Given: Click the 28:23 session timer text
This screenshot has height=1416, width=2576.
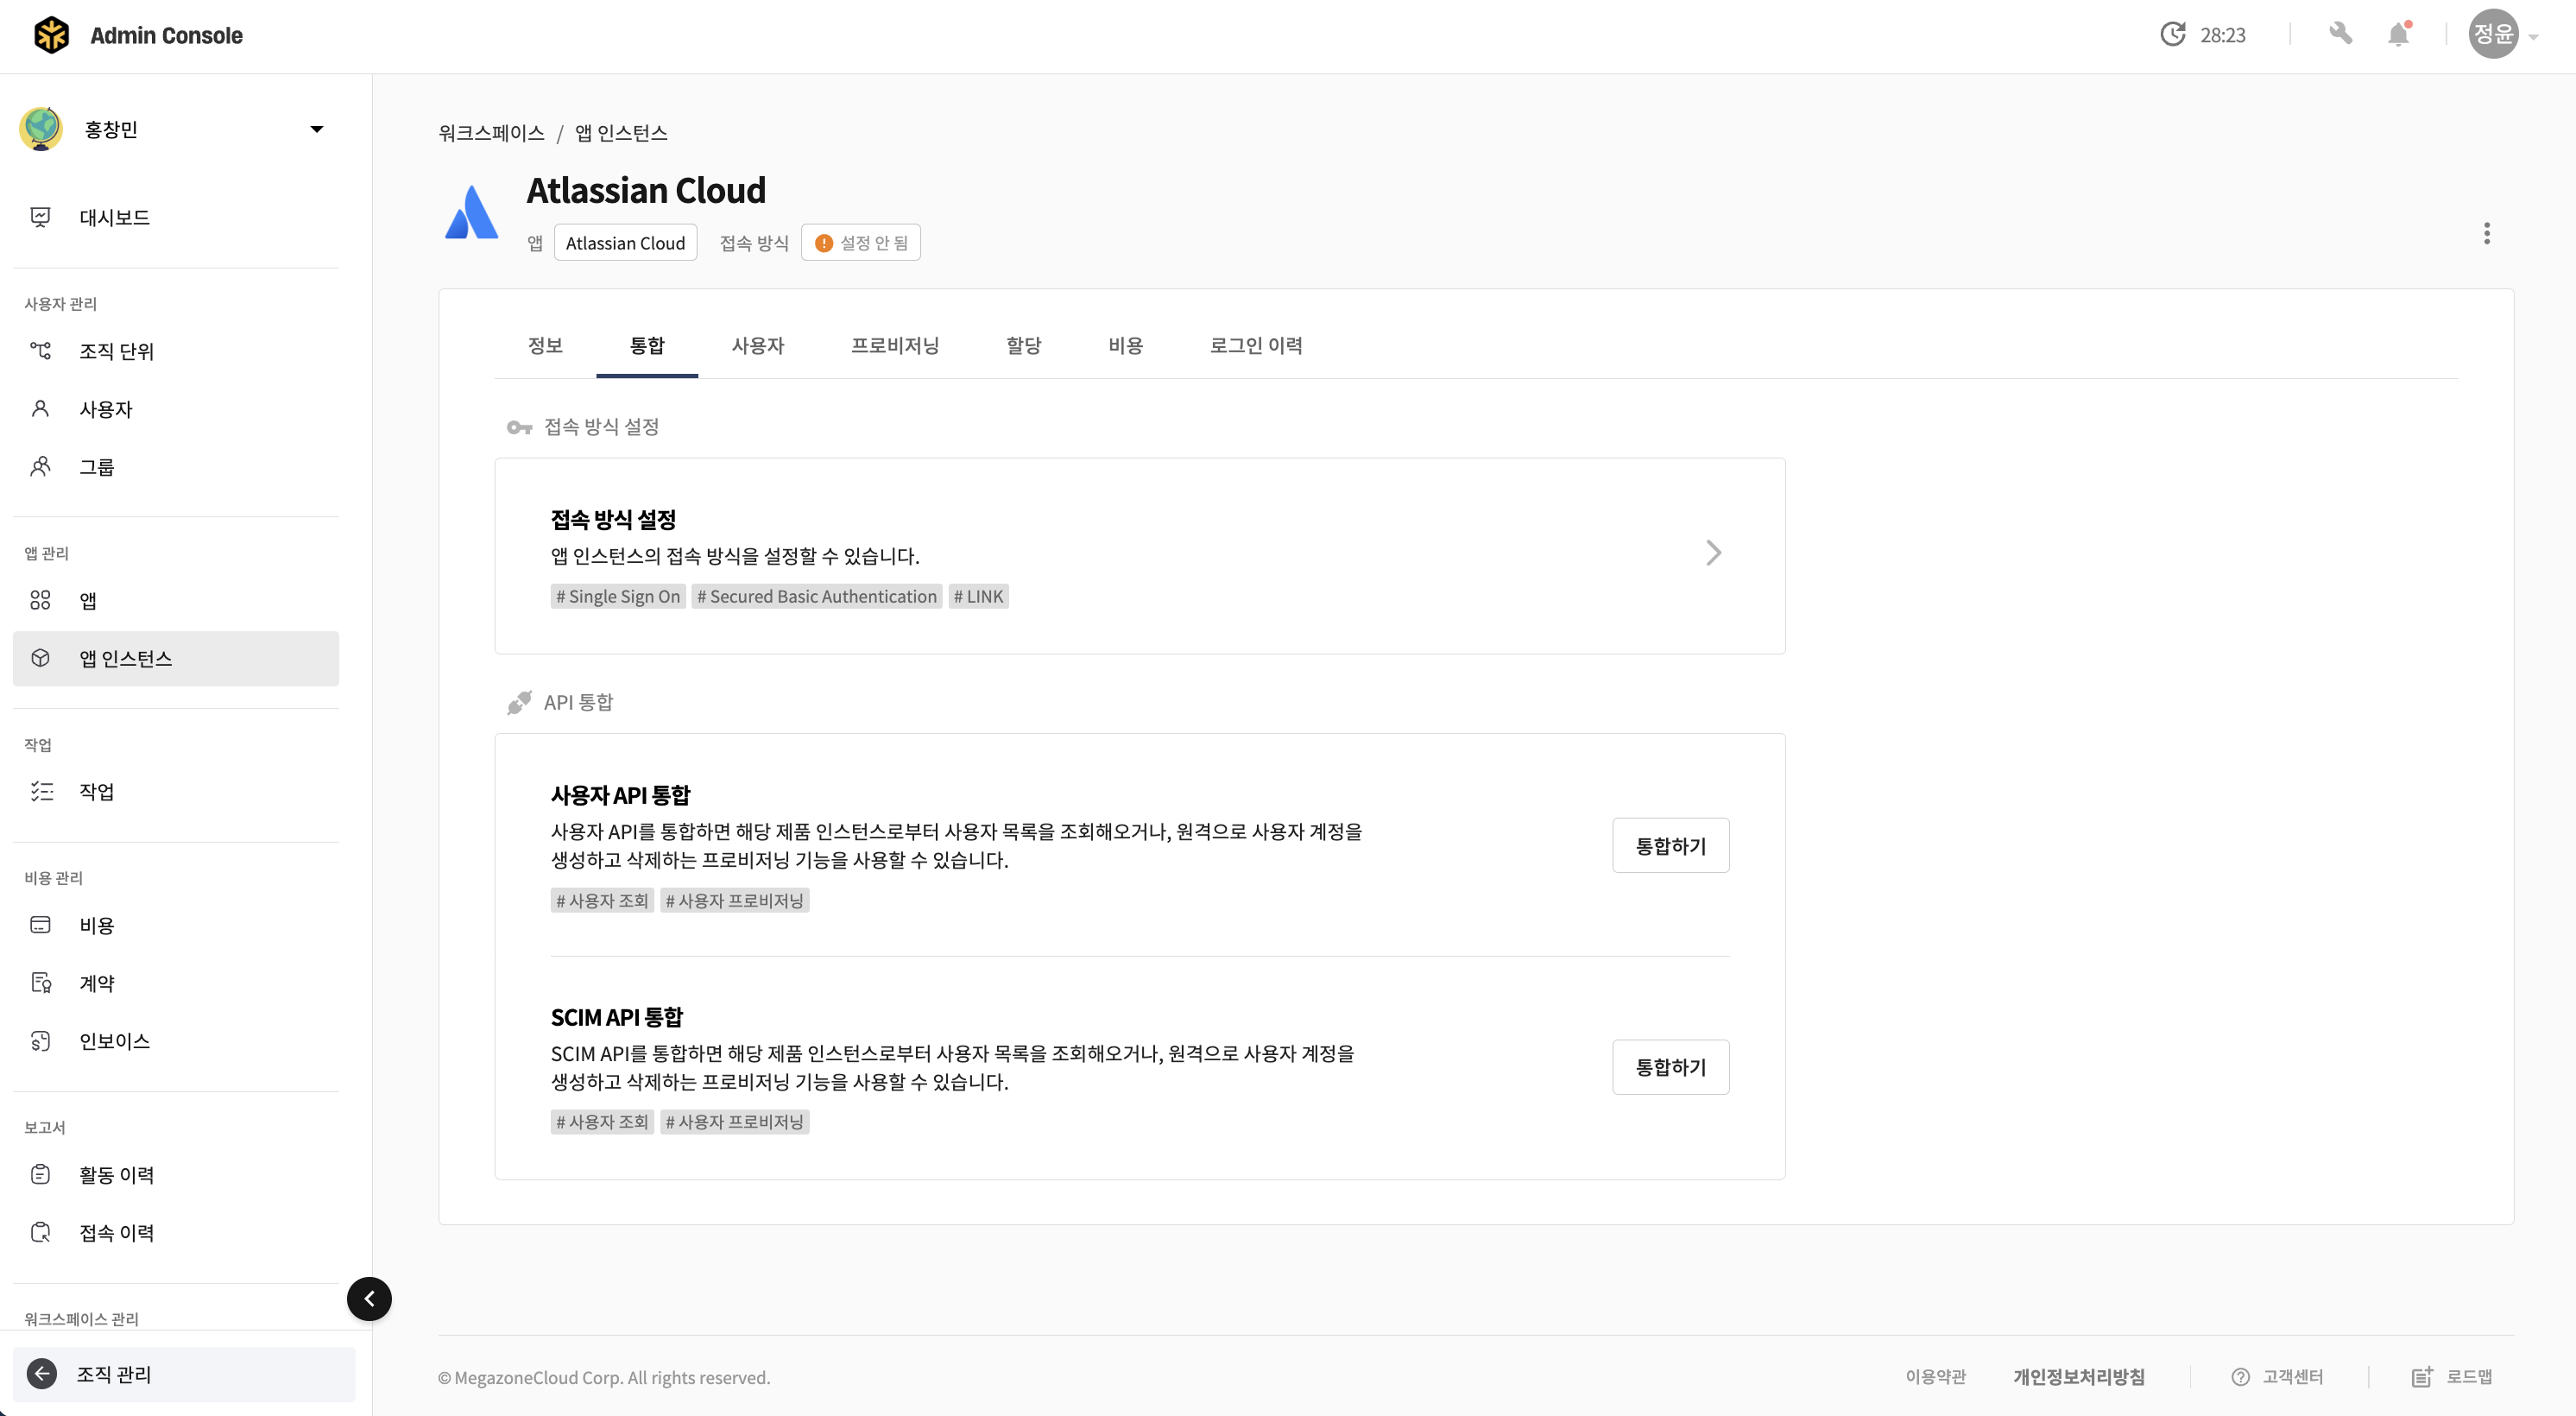Looking at the screenshot, I should coord(2222,35).
